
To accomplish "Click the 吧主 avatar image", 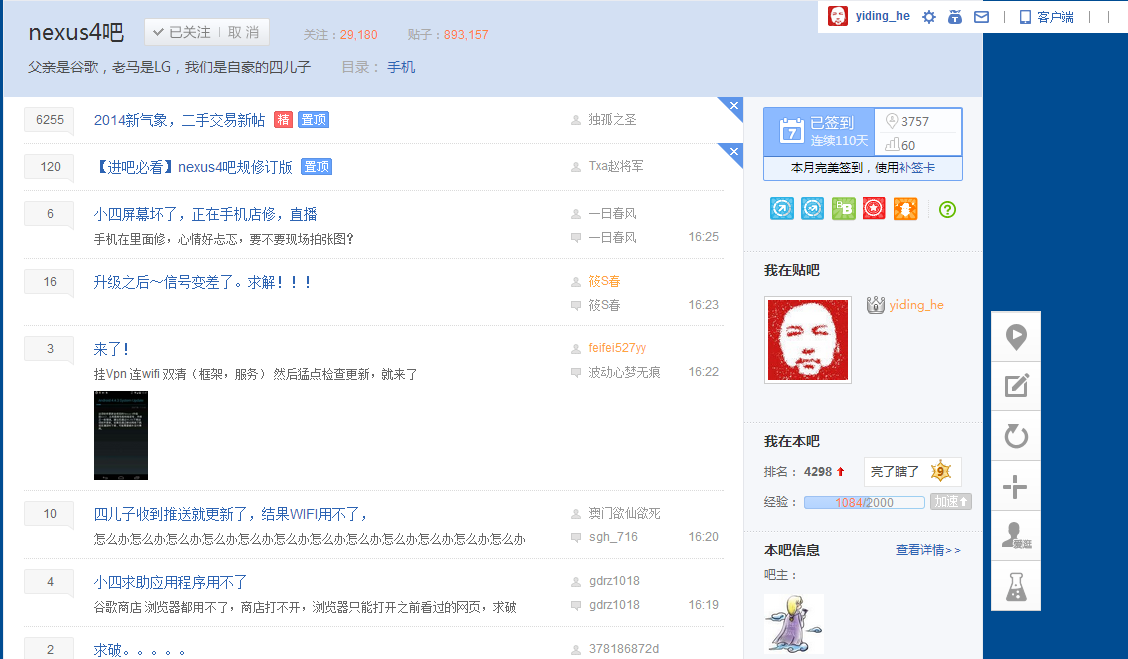I will [x=793, y=623].
